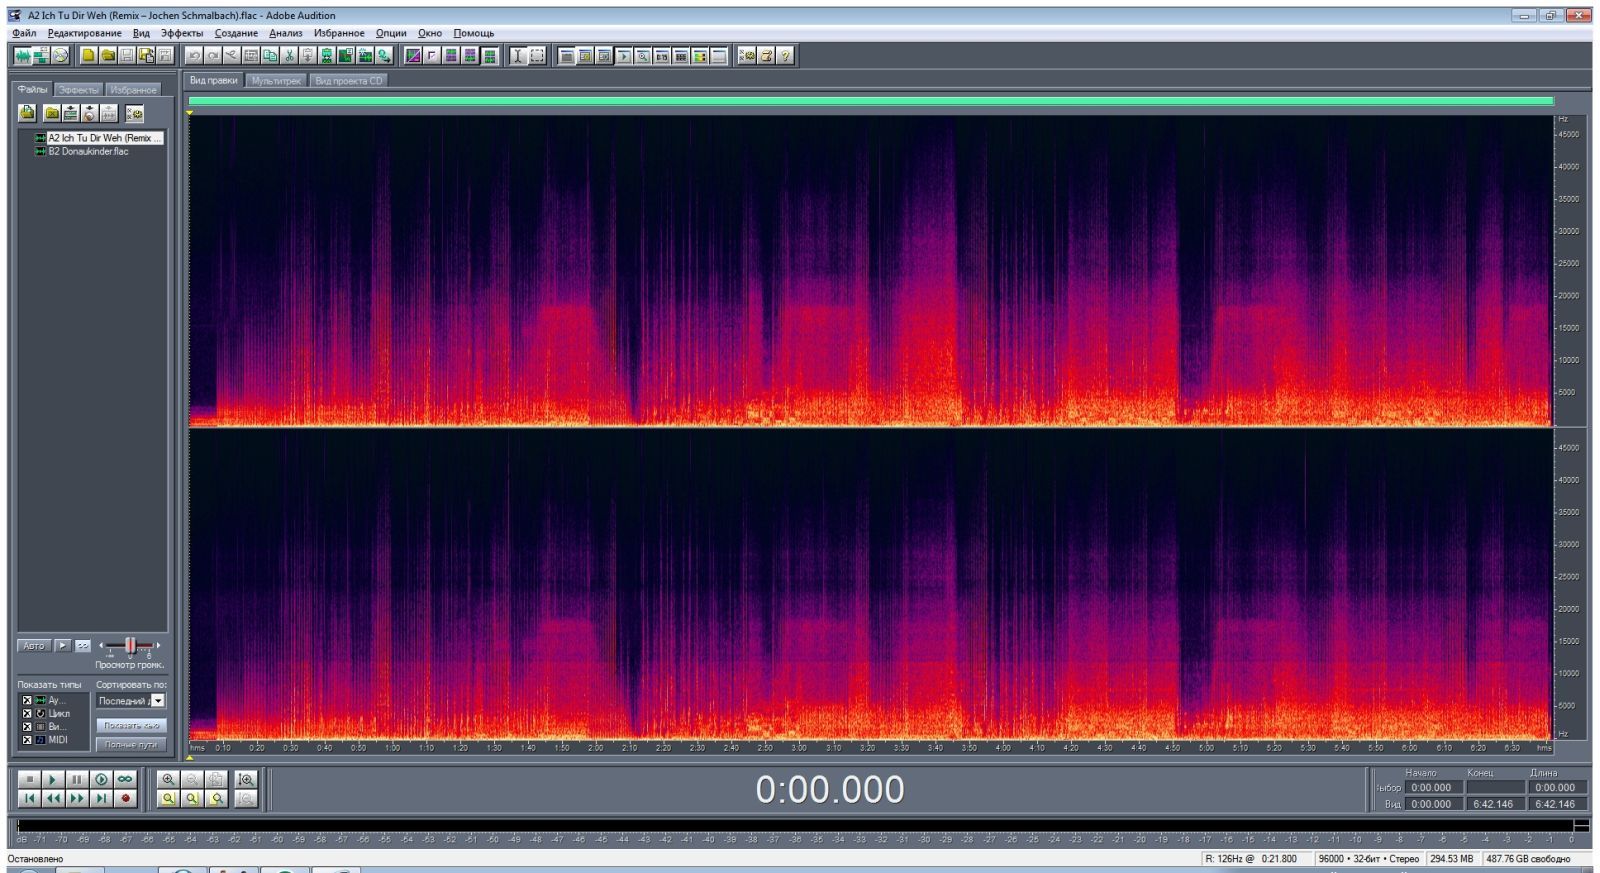Toggle loop preview button in Files panel
The height and width of the screenshot is (873, 1600).
[x=83, y=645]
